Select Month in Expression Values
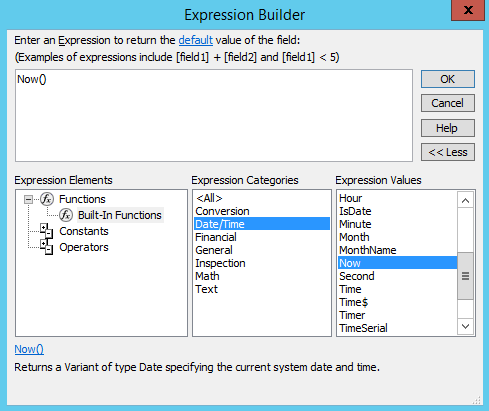489x411 pixels. [x=397, y=237]
